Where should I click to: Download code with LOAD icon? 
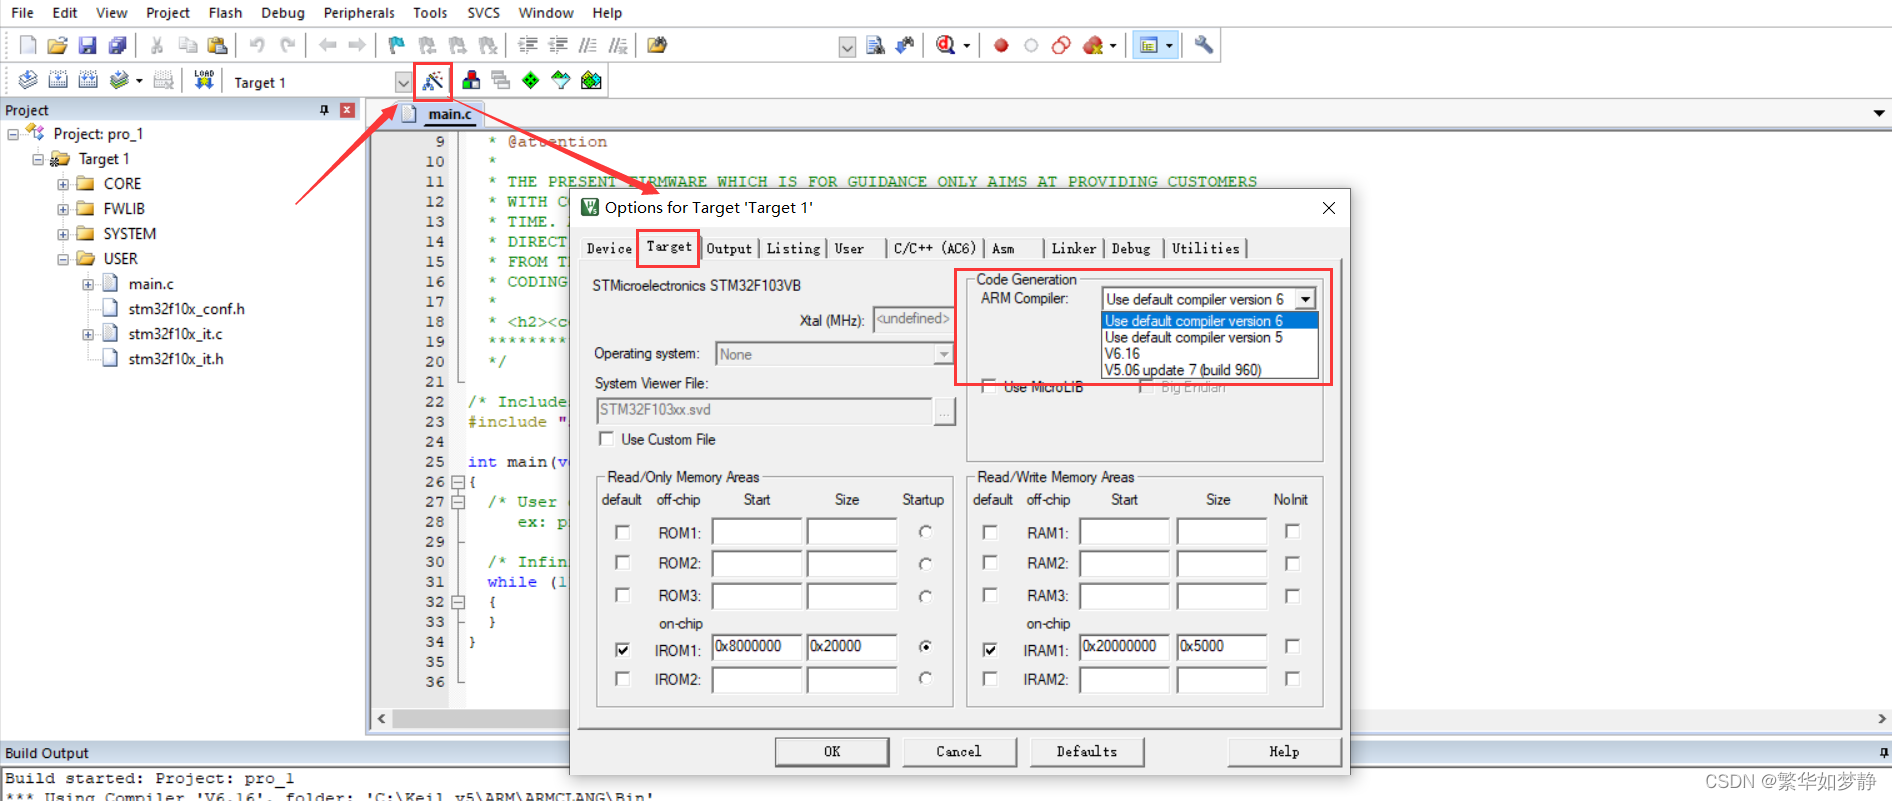click(204, 80)
